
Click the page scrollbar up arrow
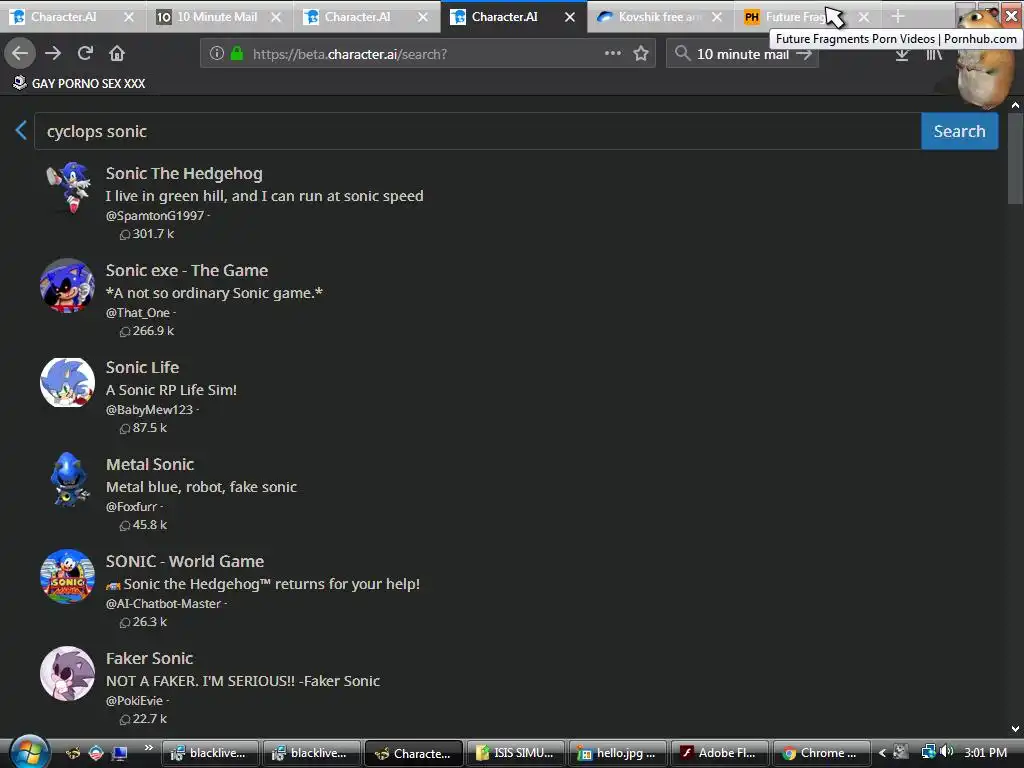[x=1015, y=104]
